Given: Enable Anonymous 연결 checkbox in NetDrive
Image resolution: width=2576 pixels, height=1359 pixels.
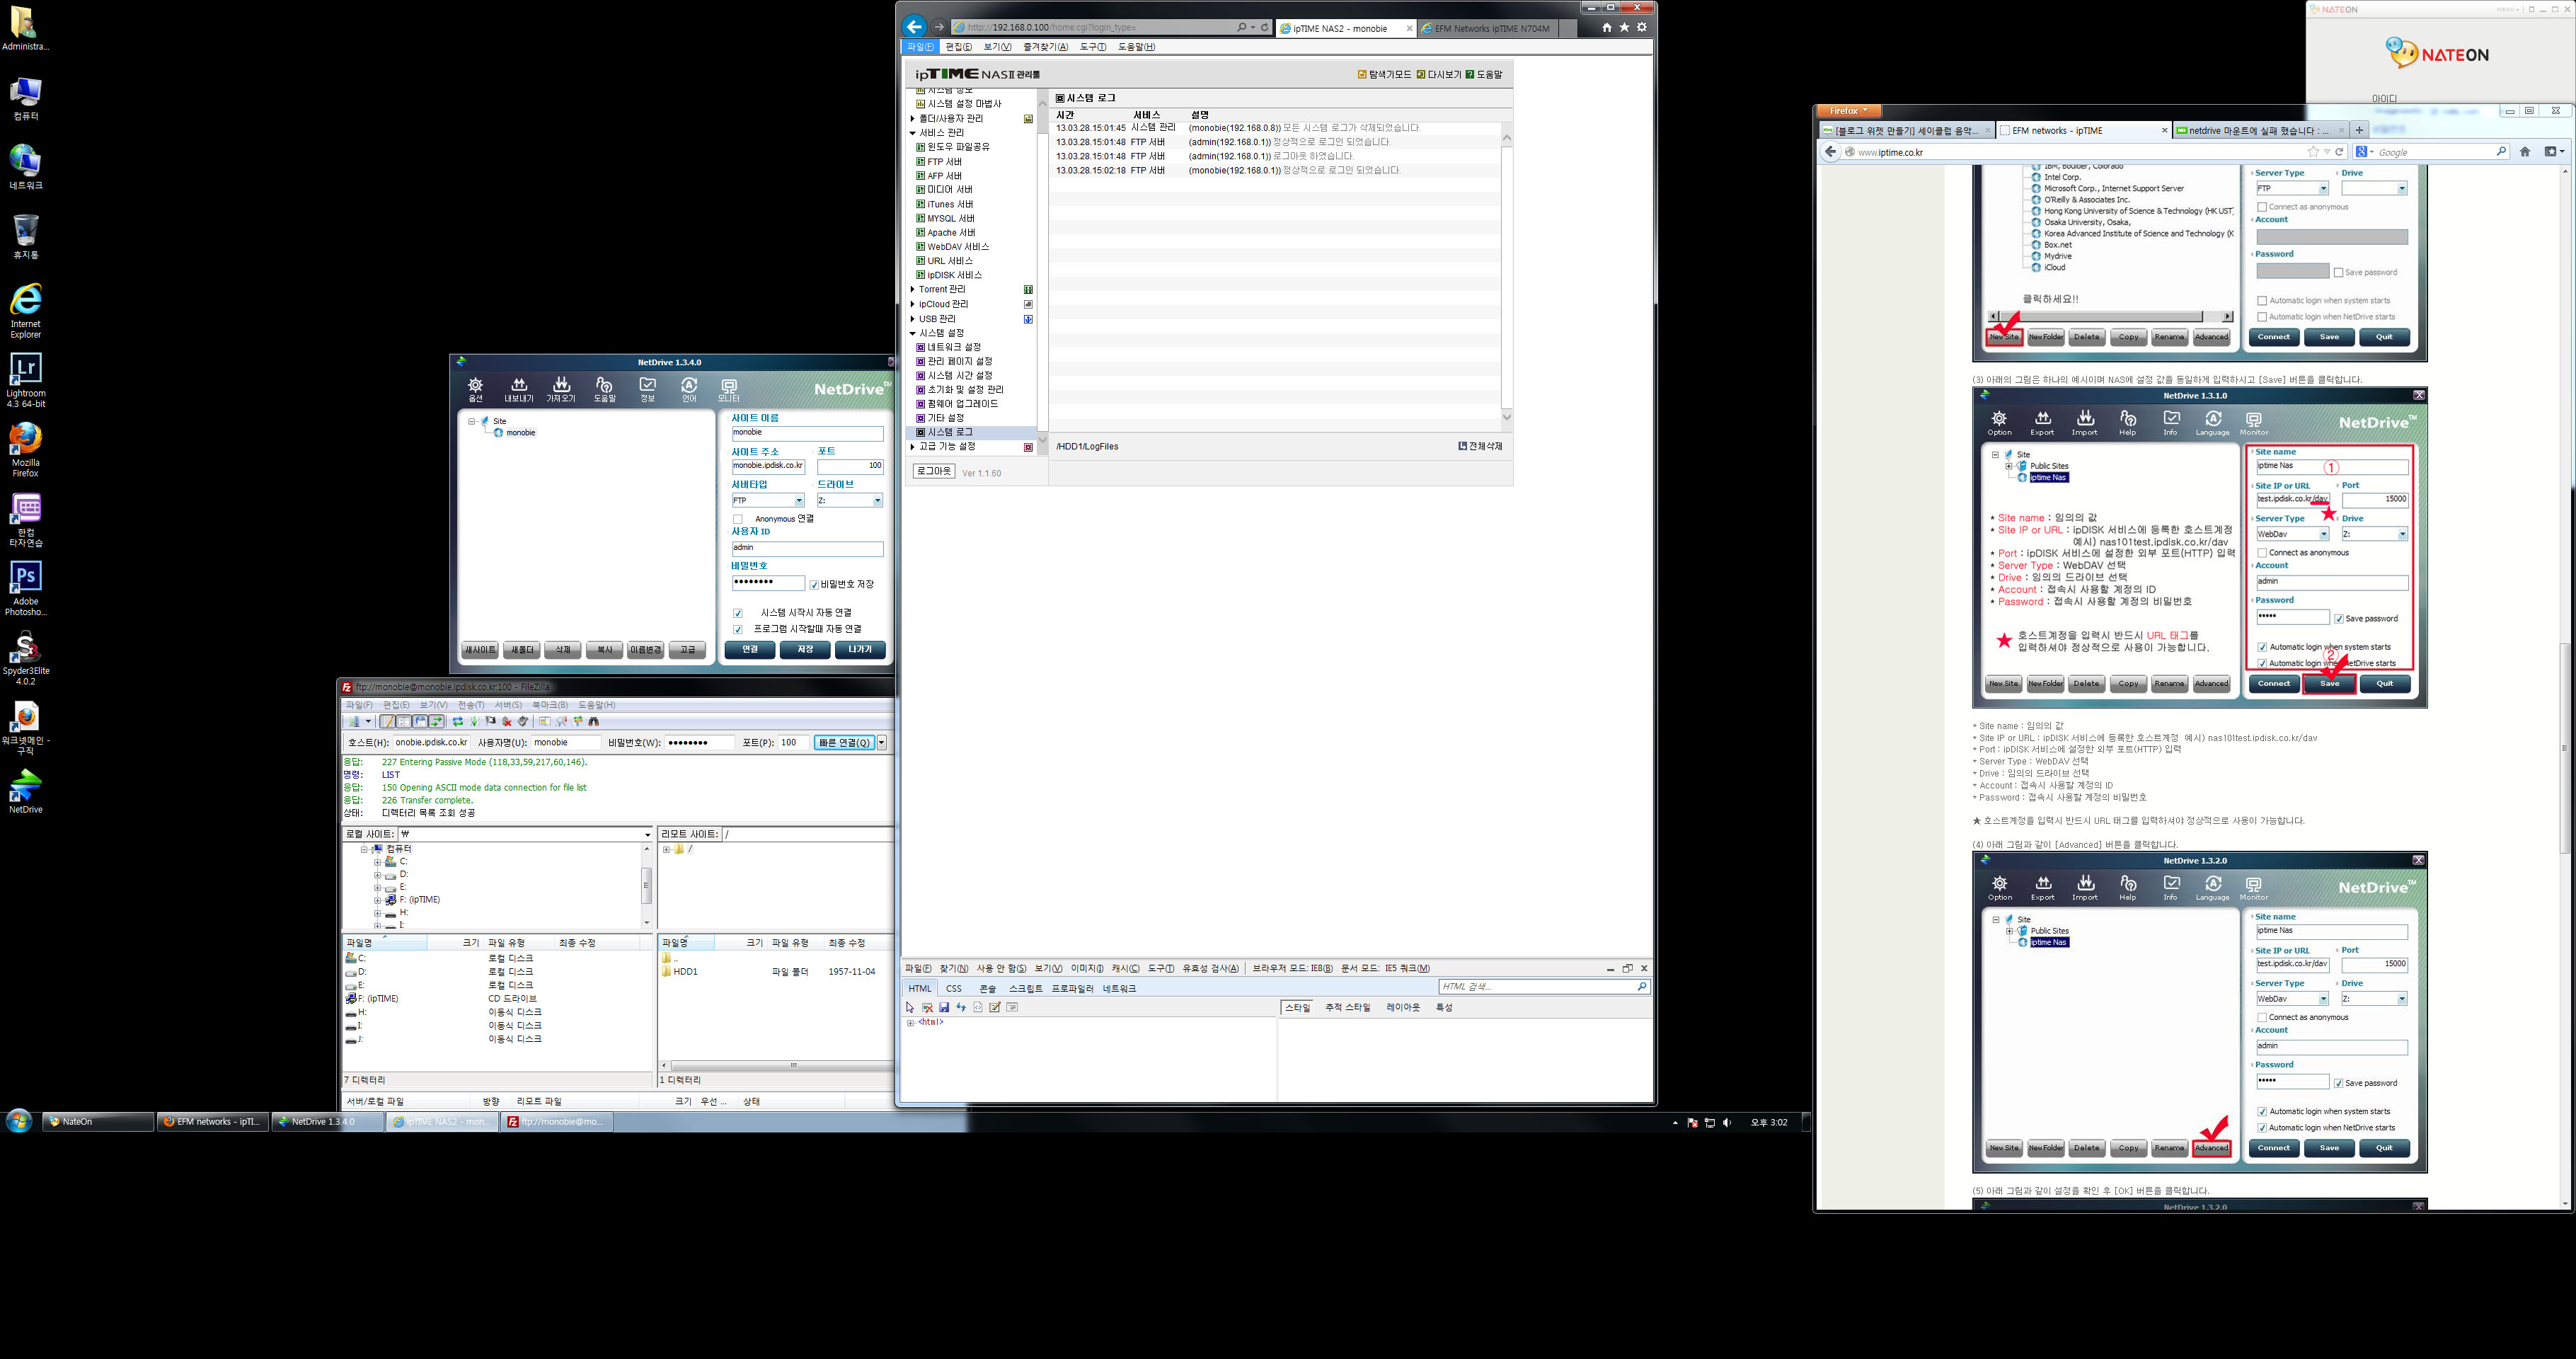Looking at the screenshot, I should pos(738,519).
